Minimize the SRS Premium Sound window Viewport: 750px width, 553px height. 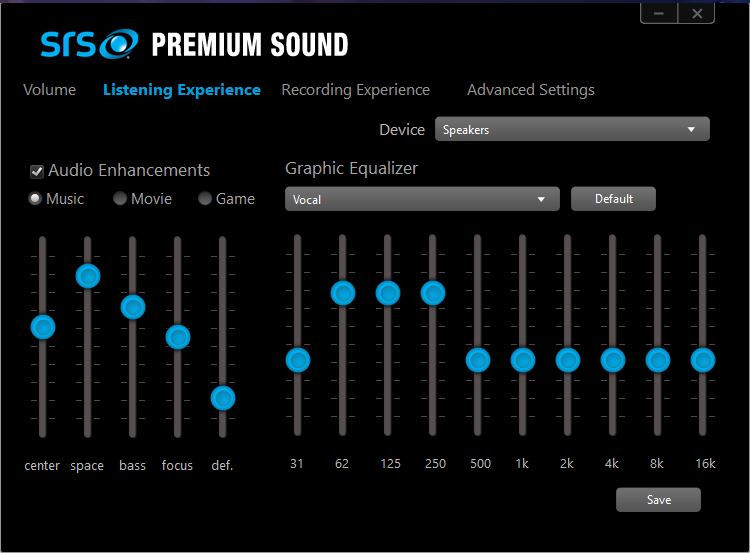(659, 13)
